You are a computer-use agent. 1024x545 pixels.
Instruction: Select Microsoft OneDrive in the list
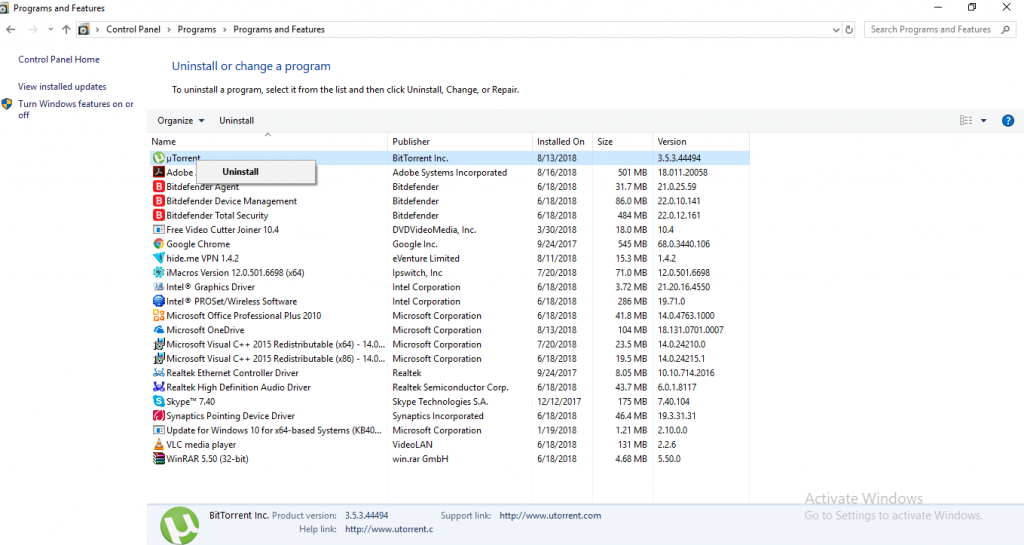(205, 330)
